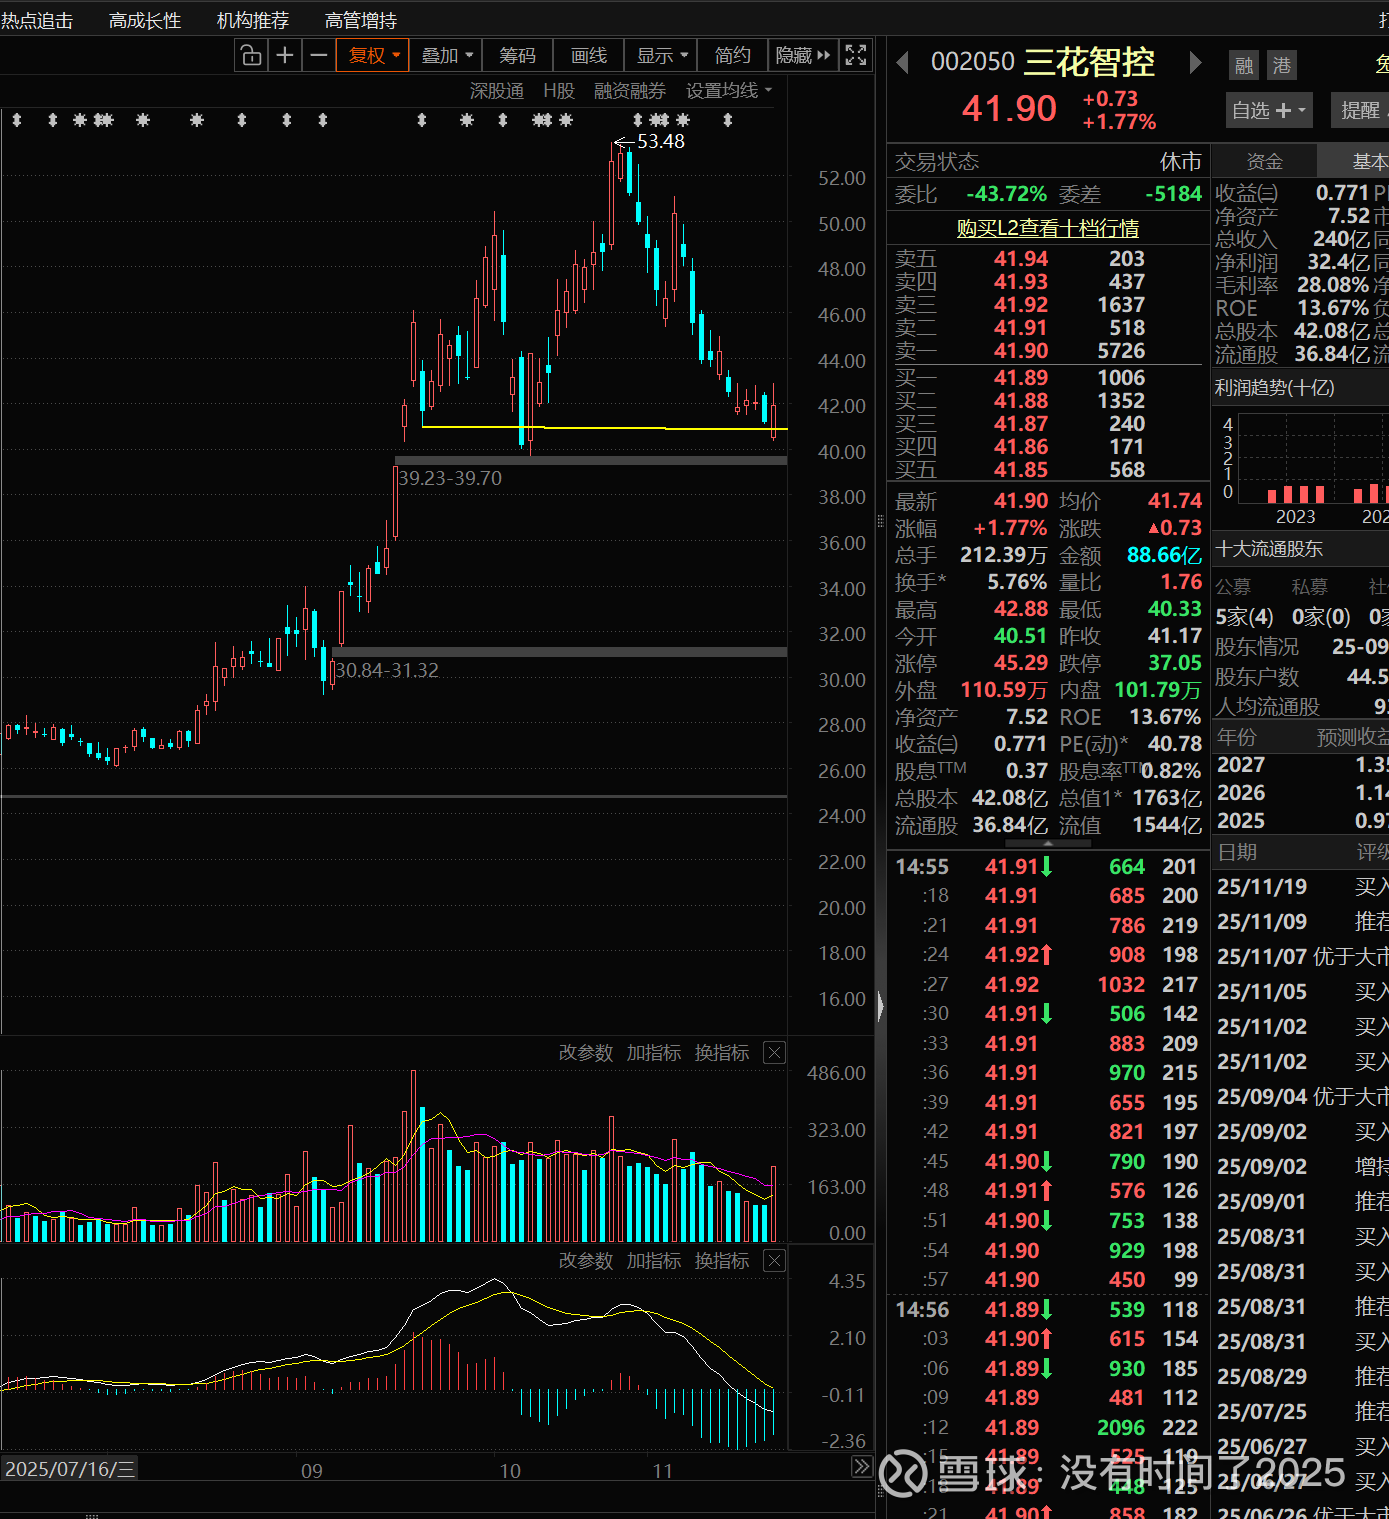Collapse side panel with the divider arrow
The width and height of the screenshot is (1389, 1519).
[880, 1005]
